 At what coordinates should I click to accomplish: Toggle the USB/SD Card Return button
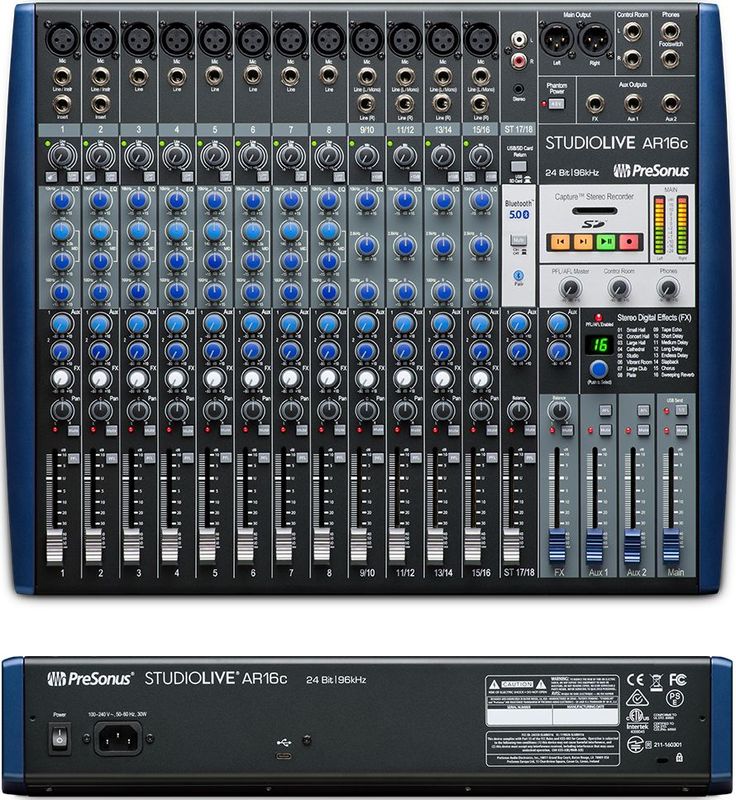point(519,166)
